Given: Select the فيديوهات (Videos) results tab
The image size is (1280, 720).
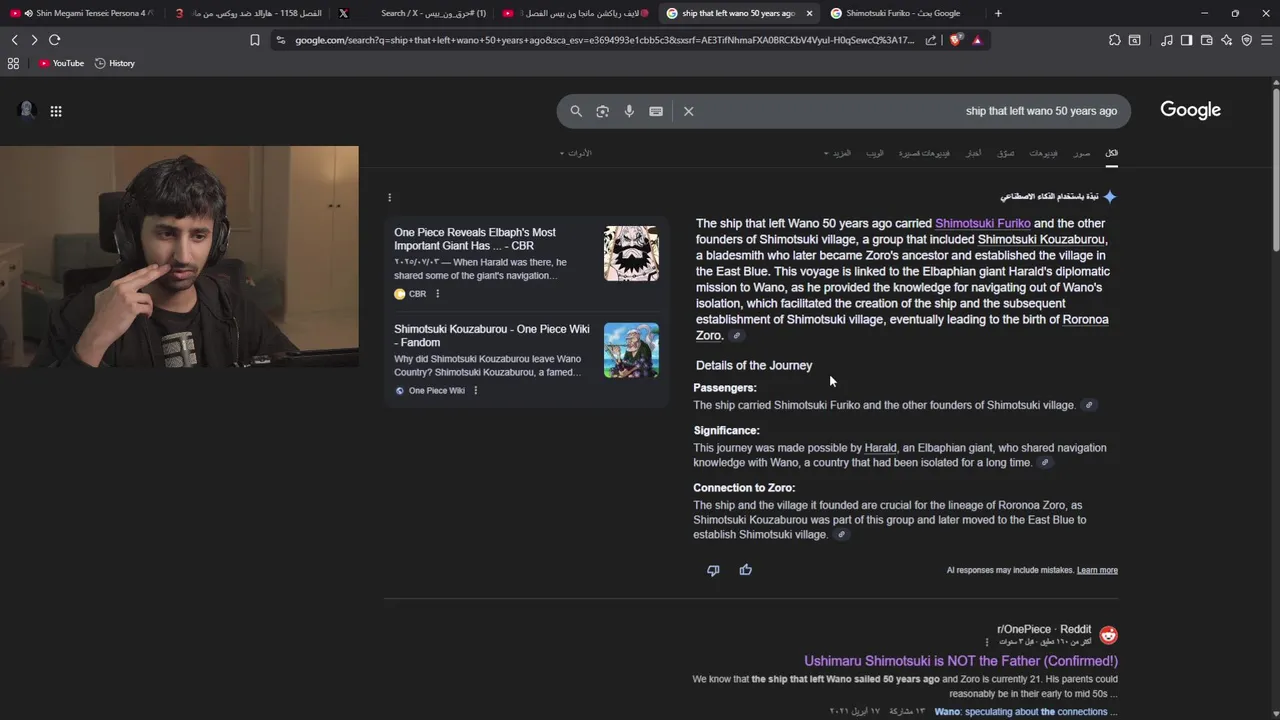Looking at the screenshot, I should 1043,153.
